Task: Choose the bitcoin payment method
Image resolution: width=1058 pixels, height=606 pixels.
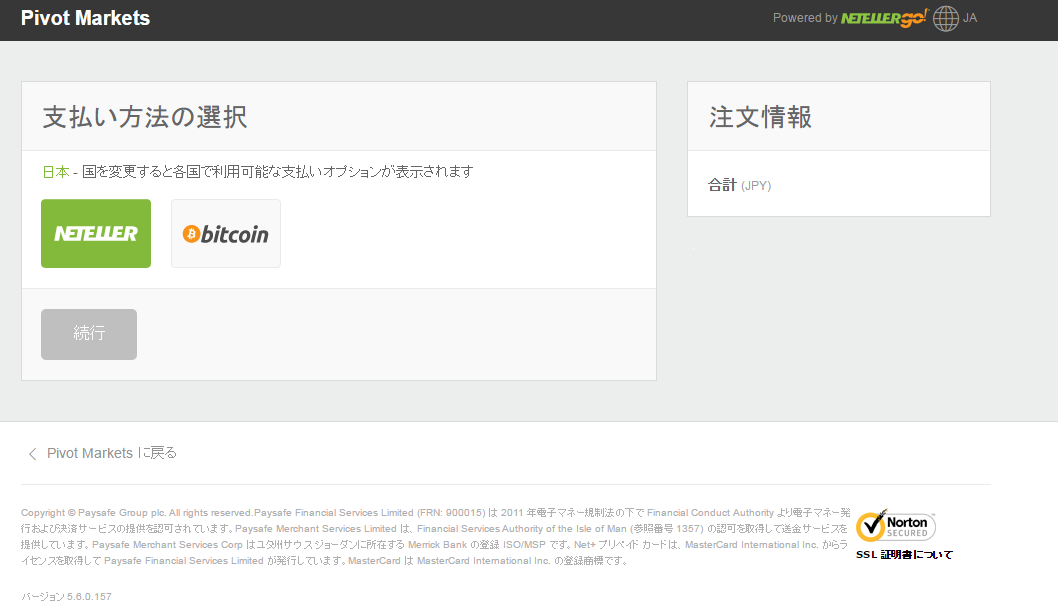Action: [226, 233]
